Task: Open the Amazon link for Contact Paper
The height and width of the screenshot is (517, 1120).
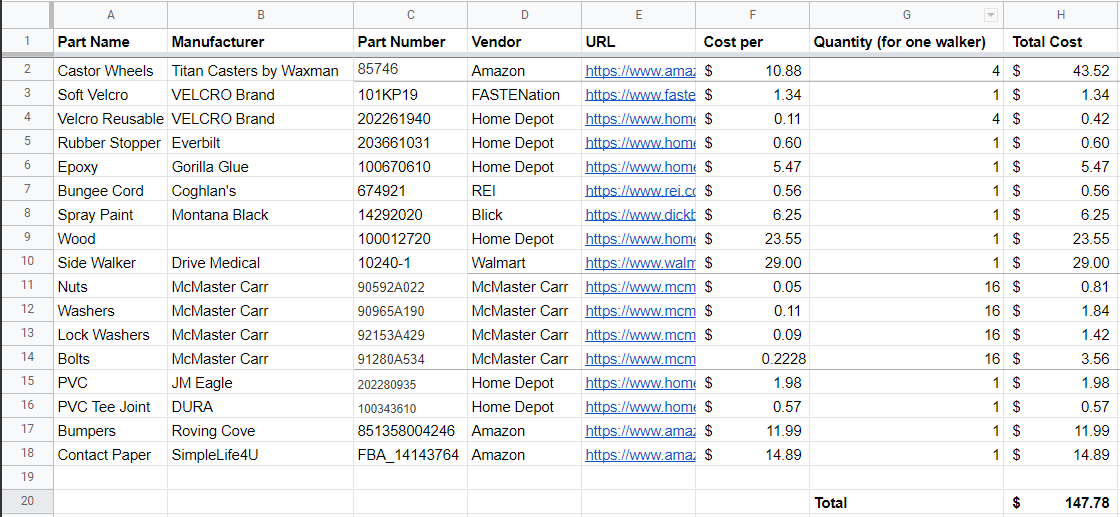Action: [640, 455]
